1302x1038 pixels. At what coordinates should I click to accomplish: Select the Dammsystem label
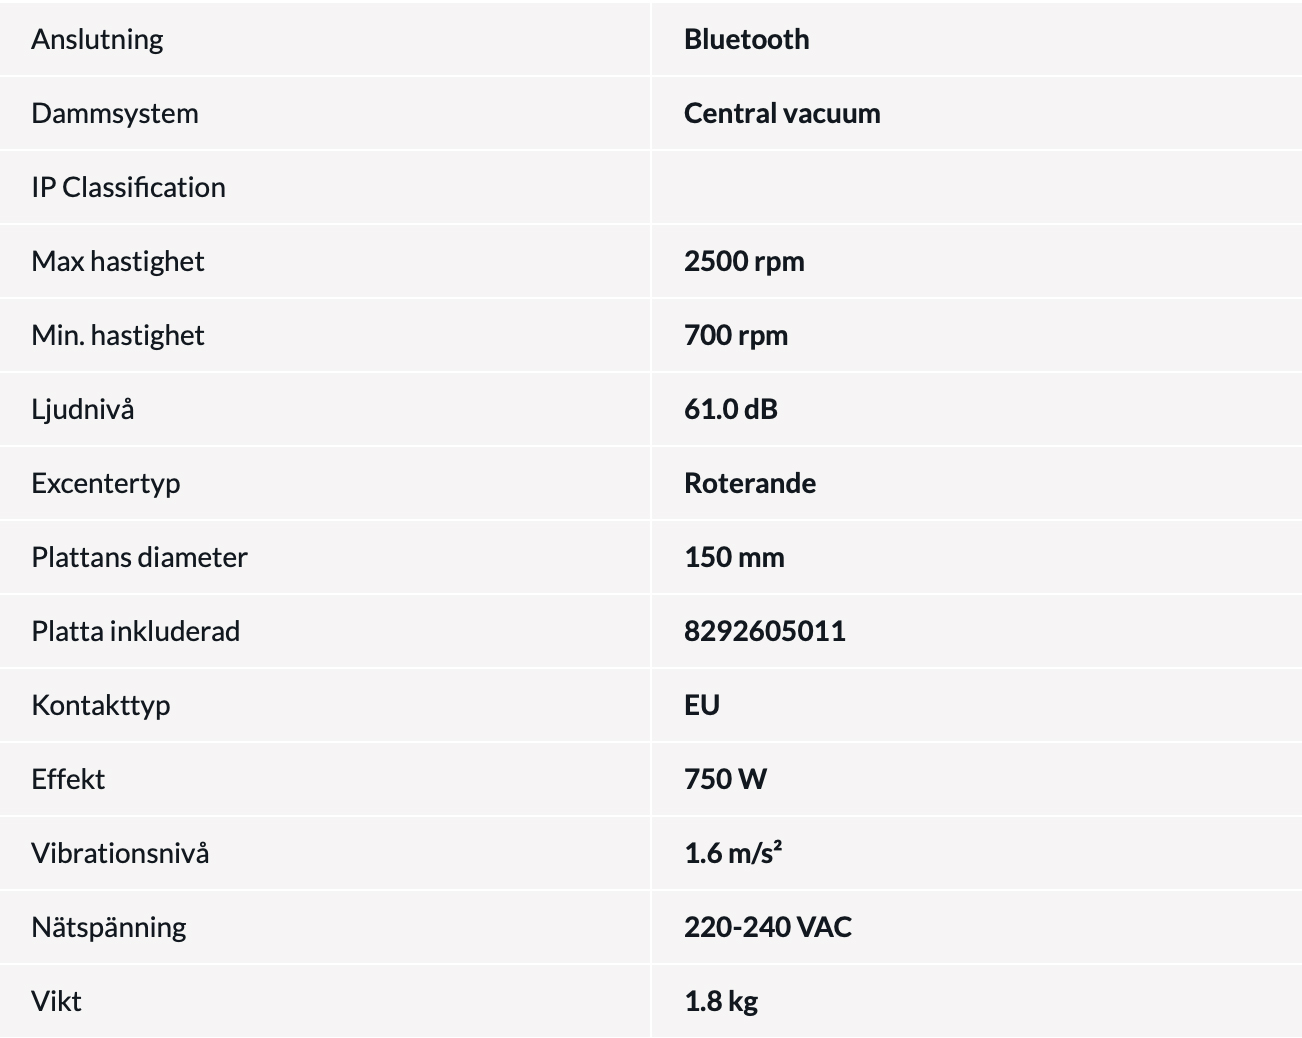click(115, 113)
